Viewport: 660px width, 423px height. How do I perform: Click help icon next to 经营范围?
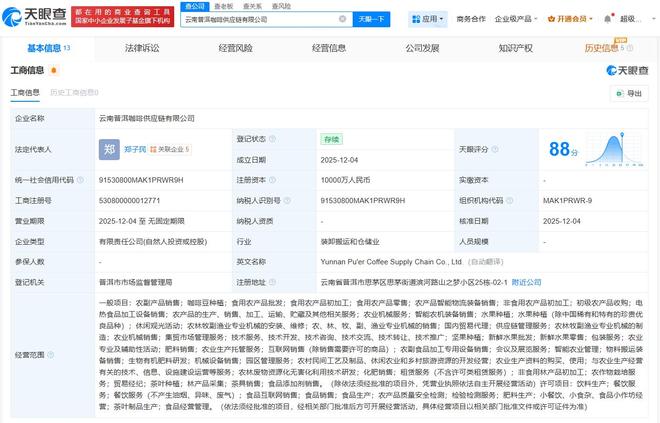[x=51, y=355]
